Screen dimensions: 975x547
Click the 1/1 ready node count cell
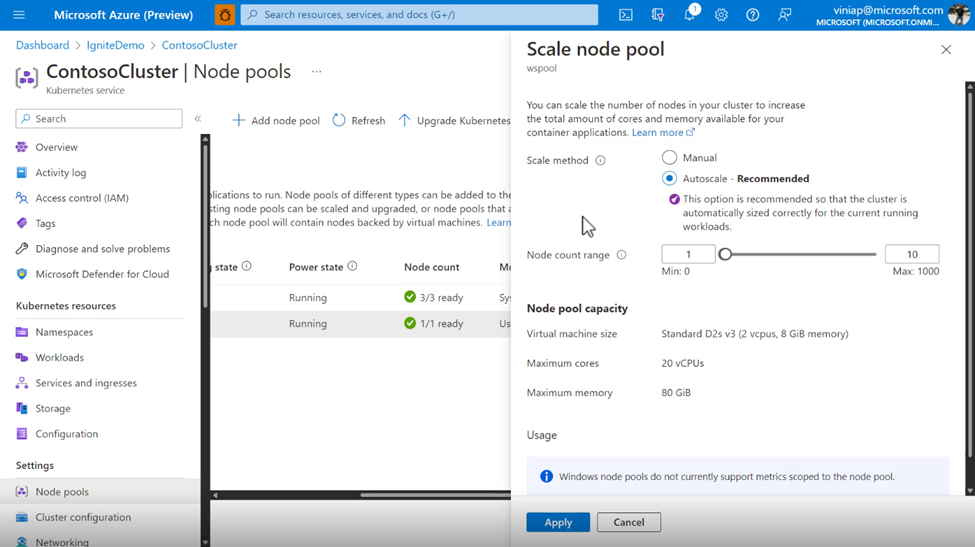[x=433, y=323]
